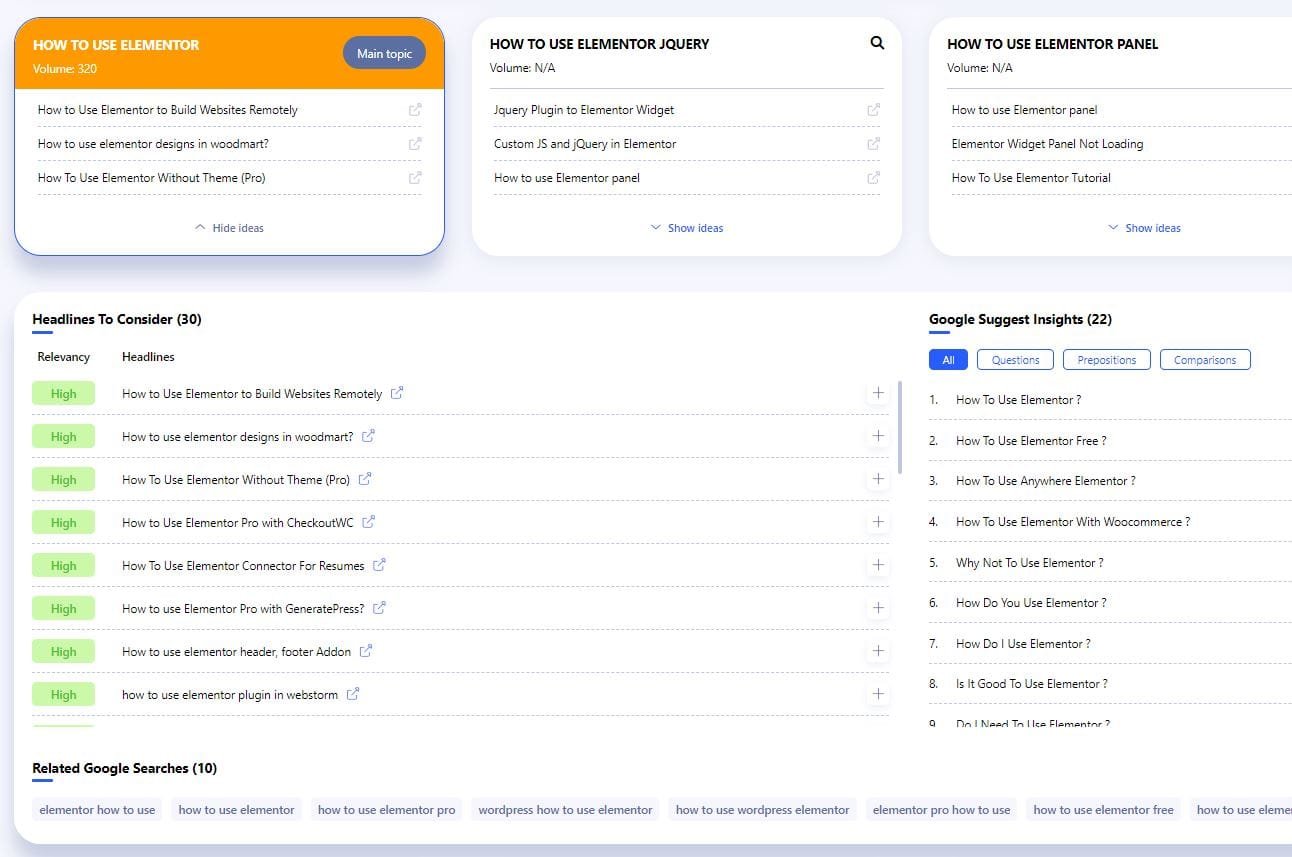Click 'How To Use Elementor With Woocommerce ?' suggestion
The image size is (1292, 857).
click(1072, 522)
